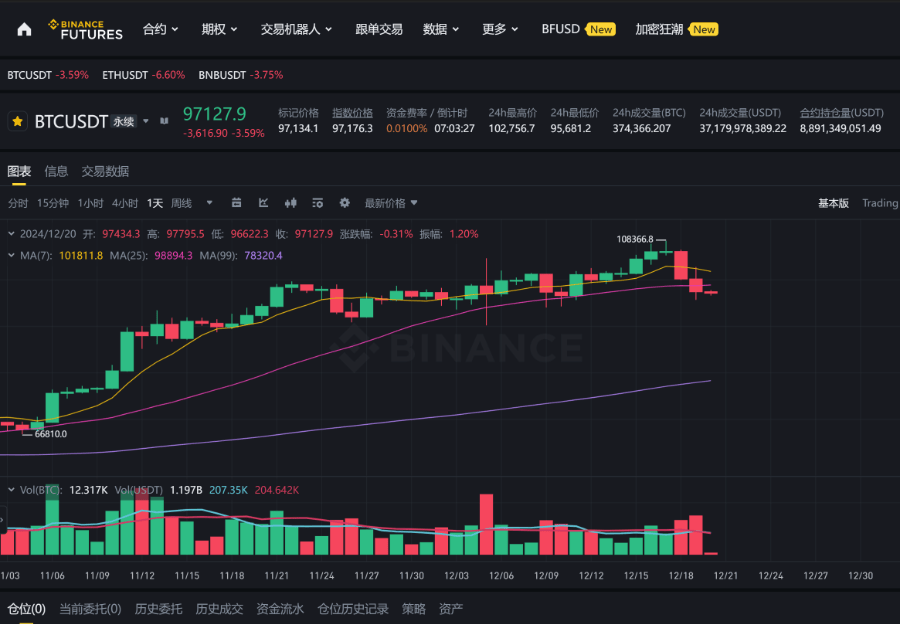The width and height of the screenshot is (900, 624).
Task: Switch to the 交易数据 tab
Action: point(105,171)
